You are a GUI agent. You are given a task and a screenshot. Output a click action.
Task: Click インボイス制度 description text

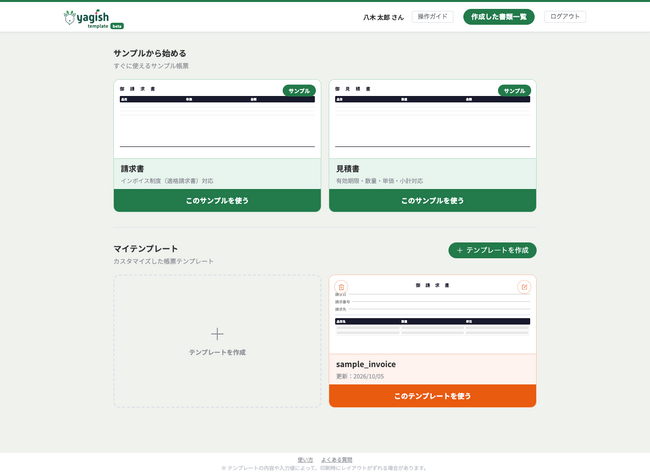click(x=167, y=181)
